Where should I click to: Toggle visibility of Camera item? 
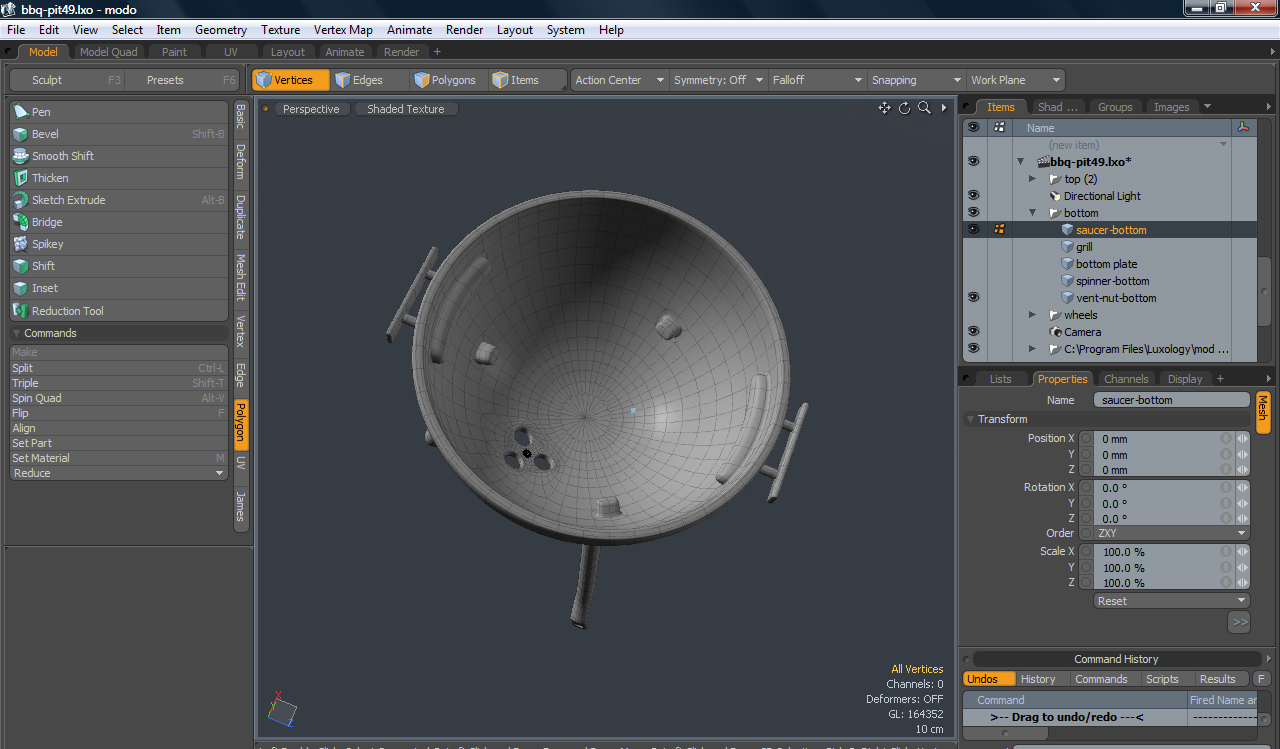[x=974, y=332]
